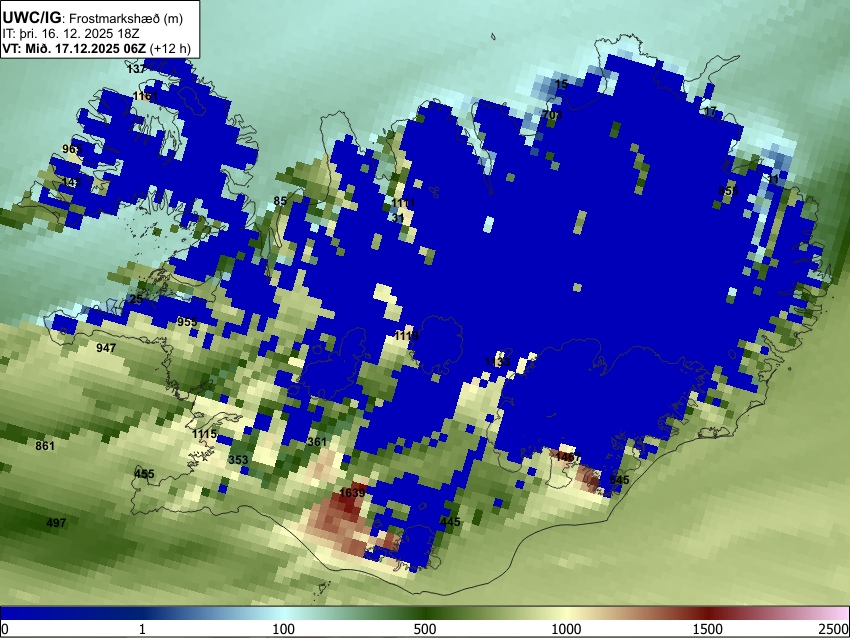This screenshot has height=638, width=850.
Task: Click the '15' value label
Action: pyautogui.click(x=562, y=84)
